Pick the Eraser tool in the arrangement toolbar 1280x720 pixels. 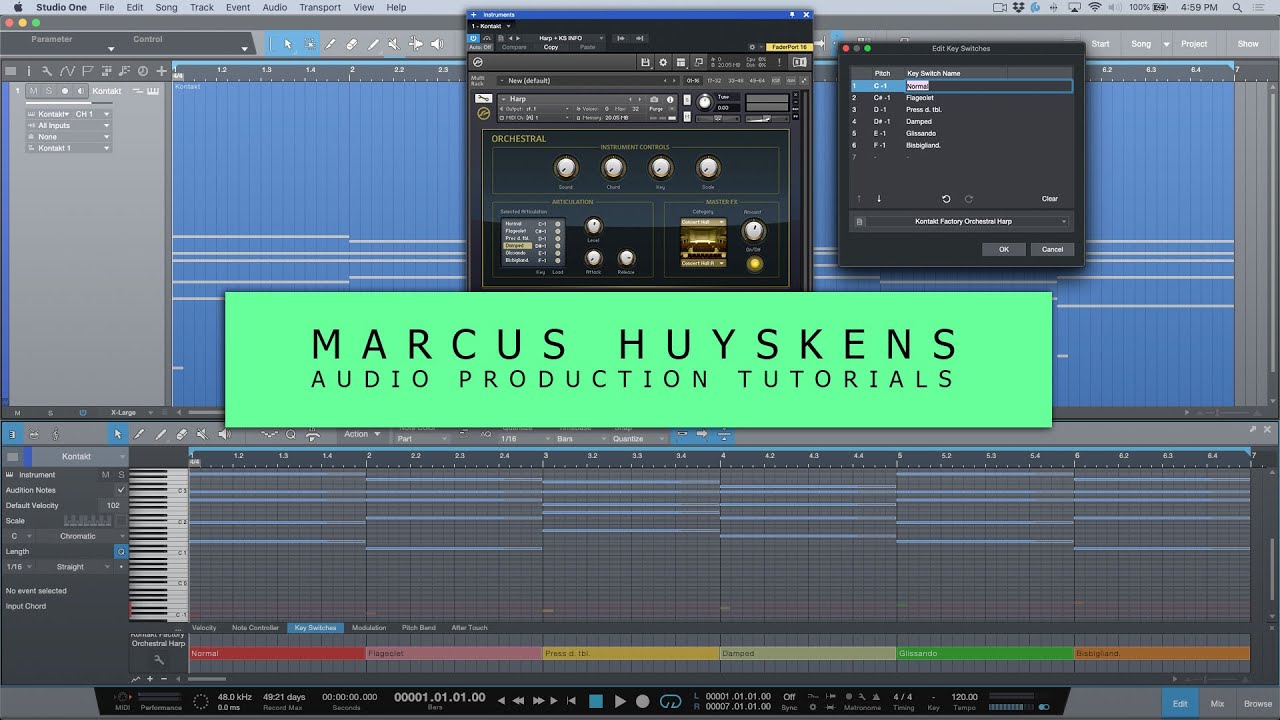coord(351,44)
